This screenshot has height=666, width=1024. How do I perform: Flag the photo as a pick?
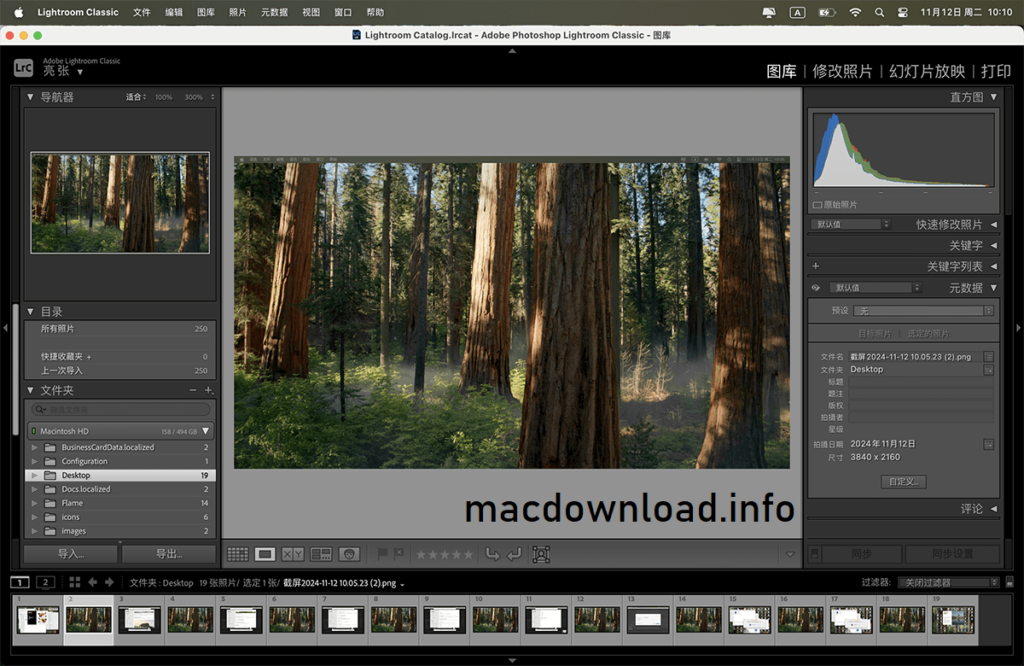pyautogui.click(x=384, y=553)
